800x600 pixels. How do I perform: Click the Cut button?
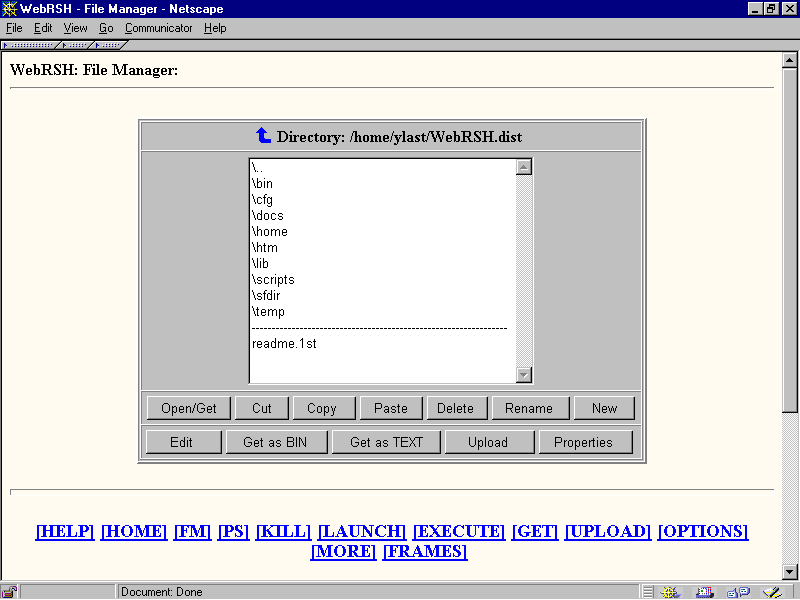click(262, 408)
